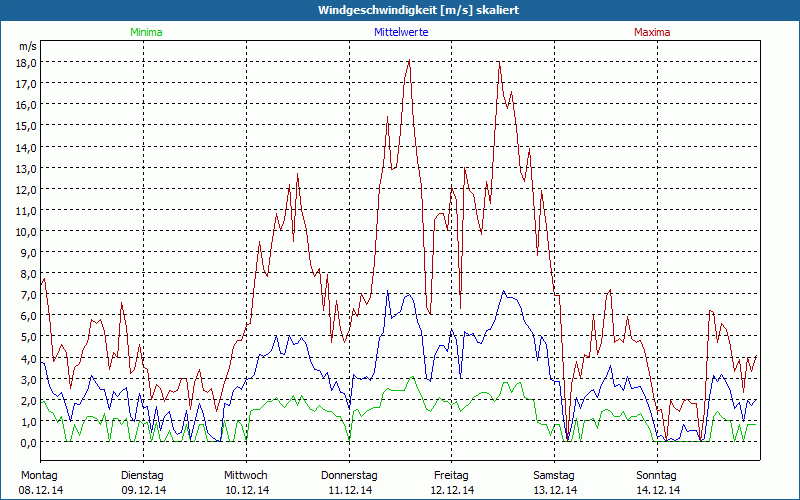Click the 13.12.14 date label
Image resolution: width=800 pixels, height=500 pixels.
[x=555, y=490]
